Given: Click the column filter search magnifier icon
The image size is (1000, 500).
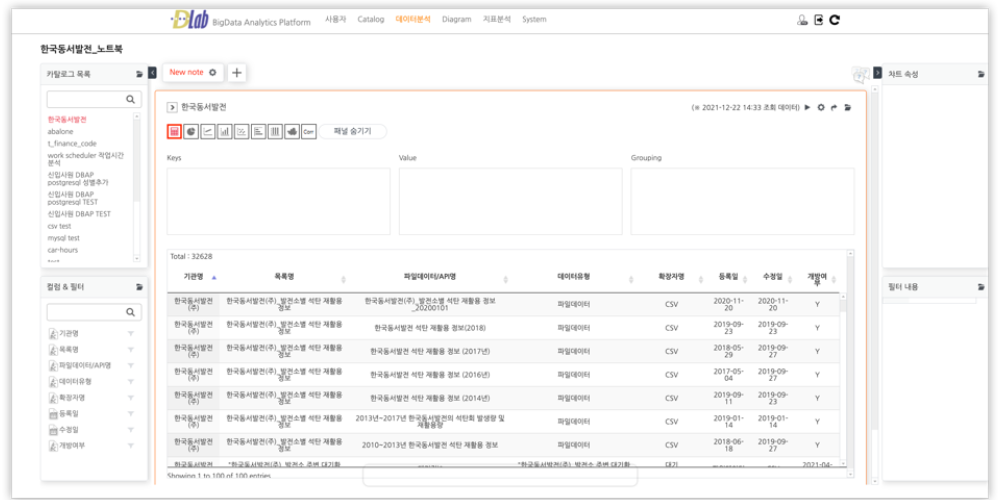Looking at the screenshot, I should coord(131,312).
